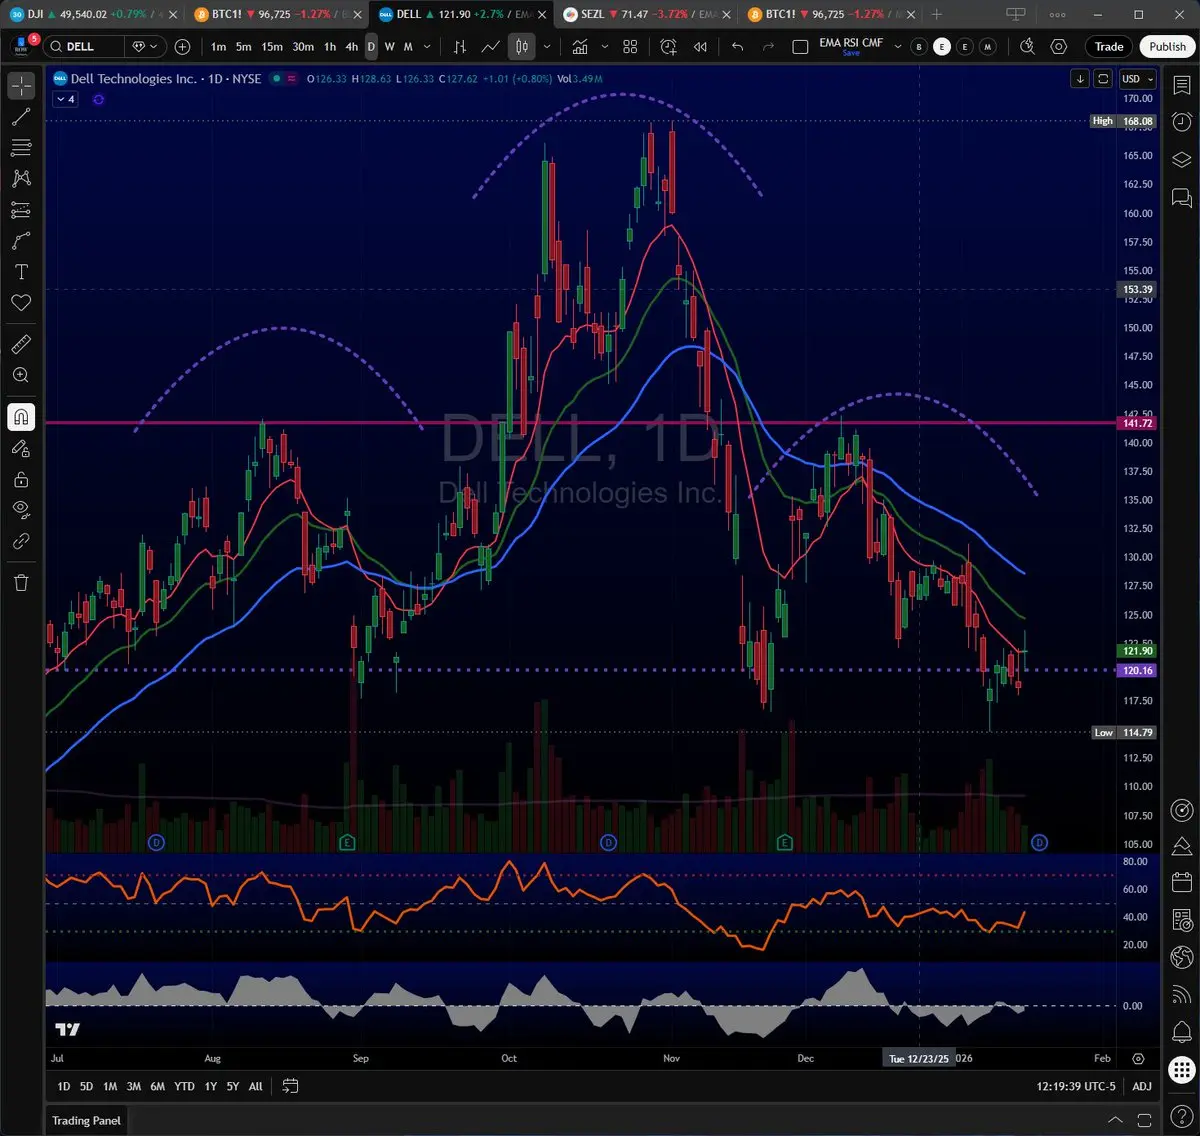Remove drawings with the trash icon
Viewport: 1200px width, 1136px height.
(21, 582)
